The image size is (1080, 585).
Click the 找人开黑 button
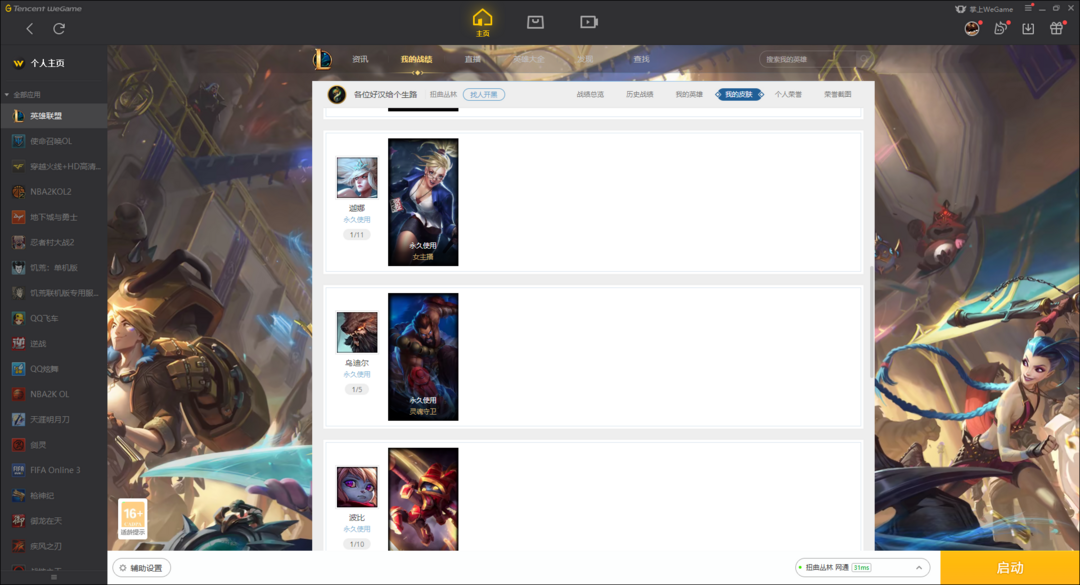(x=484, y=94)
